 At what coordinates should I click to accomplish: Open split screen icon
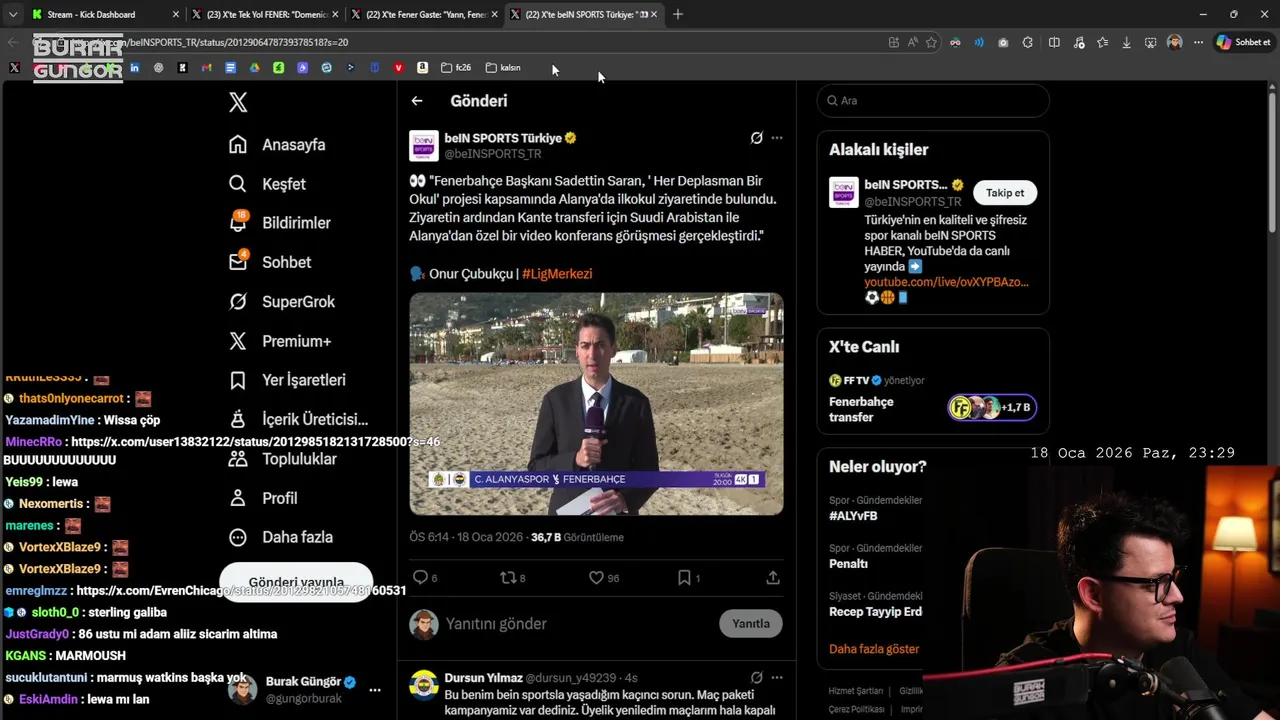pyautogui.click(x=1054, y=42)
